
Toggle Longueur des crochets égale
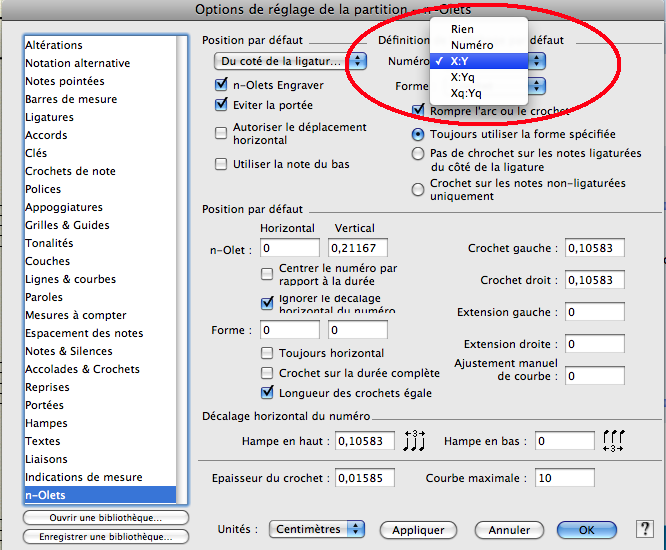pyautogui.click(x=267, y=393)
